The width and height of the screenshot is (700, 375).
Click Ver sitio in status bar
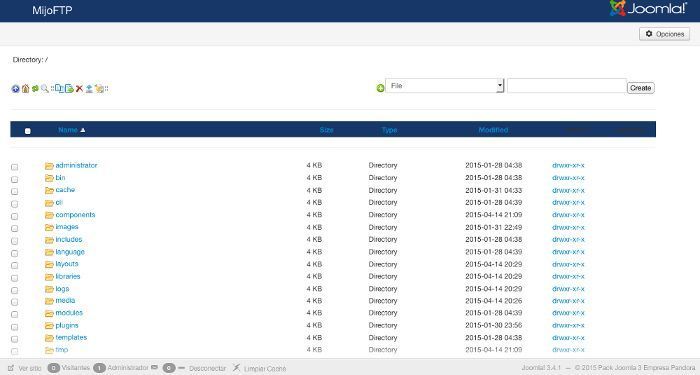[30, 368]
